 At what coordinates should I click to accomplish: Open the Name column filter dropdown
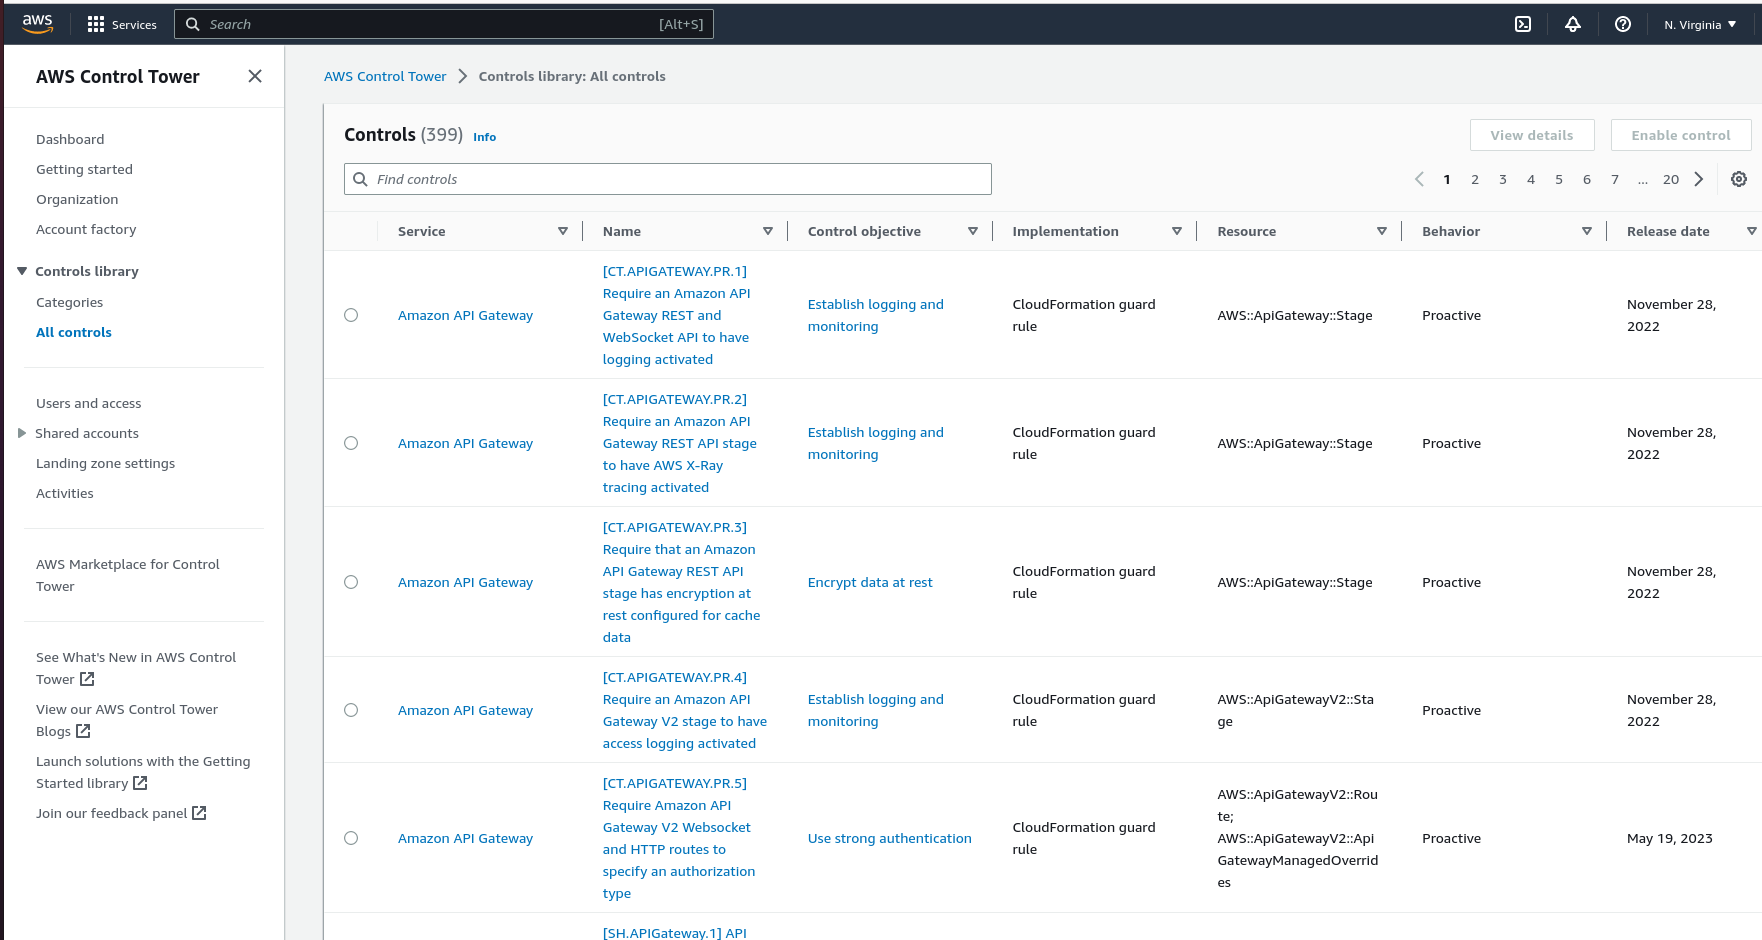coord(768,231)
